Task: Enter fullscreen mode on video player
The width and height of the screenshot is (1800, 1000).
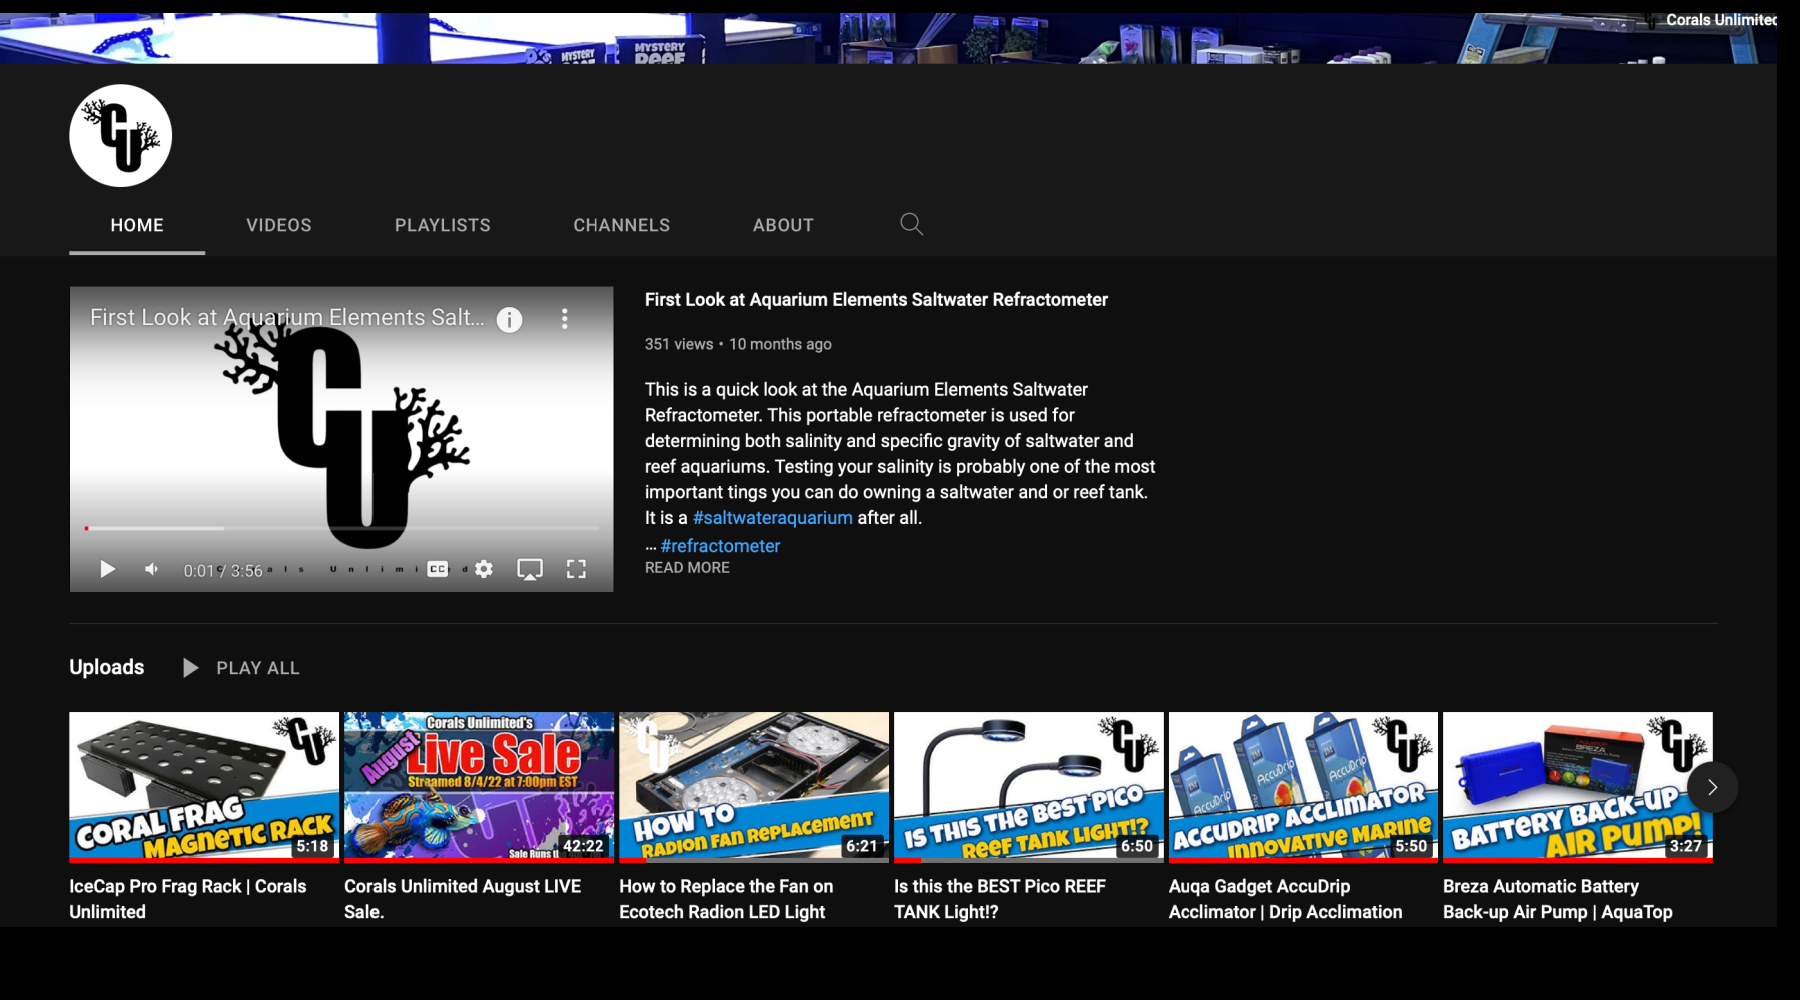Action: pos(576,569)
